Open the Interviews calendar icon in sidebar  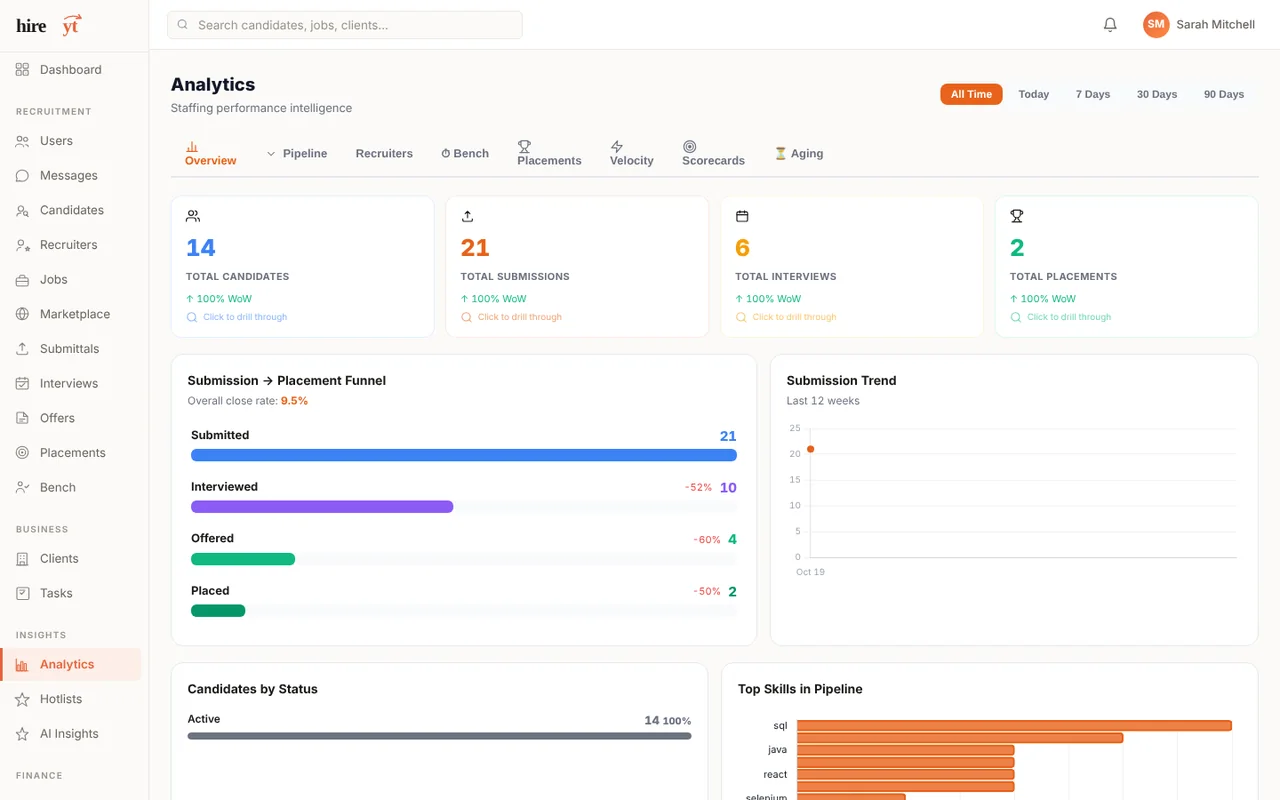22,384
